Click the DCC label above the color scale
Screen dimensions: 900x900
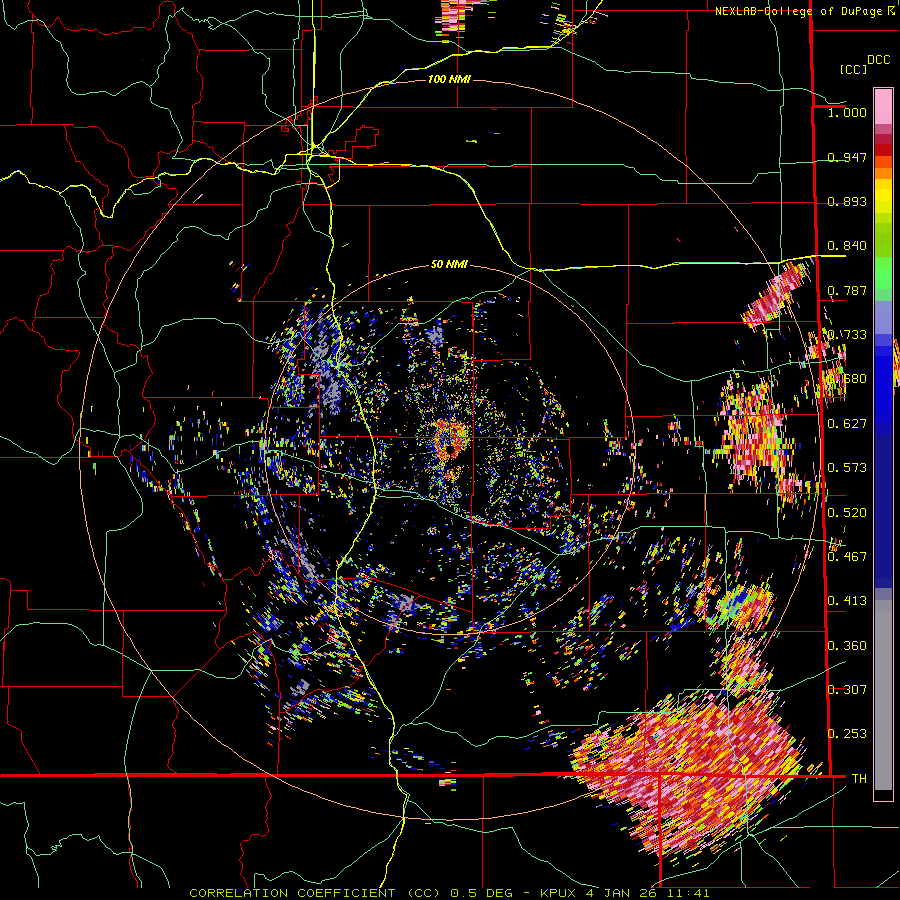point(878,60)
